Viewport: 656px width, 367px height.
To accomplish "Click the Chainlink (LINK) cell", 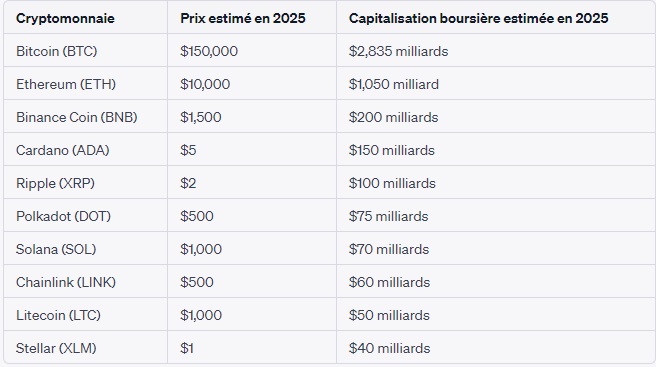I will pos(66,282).
